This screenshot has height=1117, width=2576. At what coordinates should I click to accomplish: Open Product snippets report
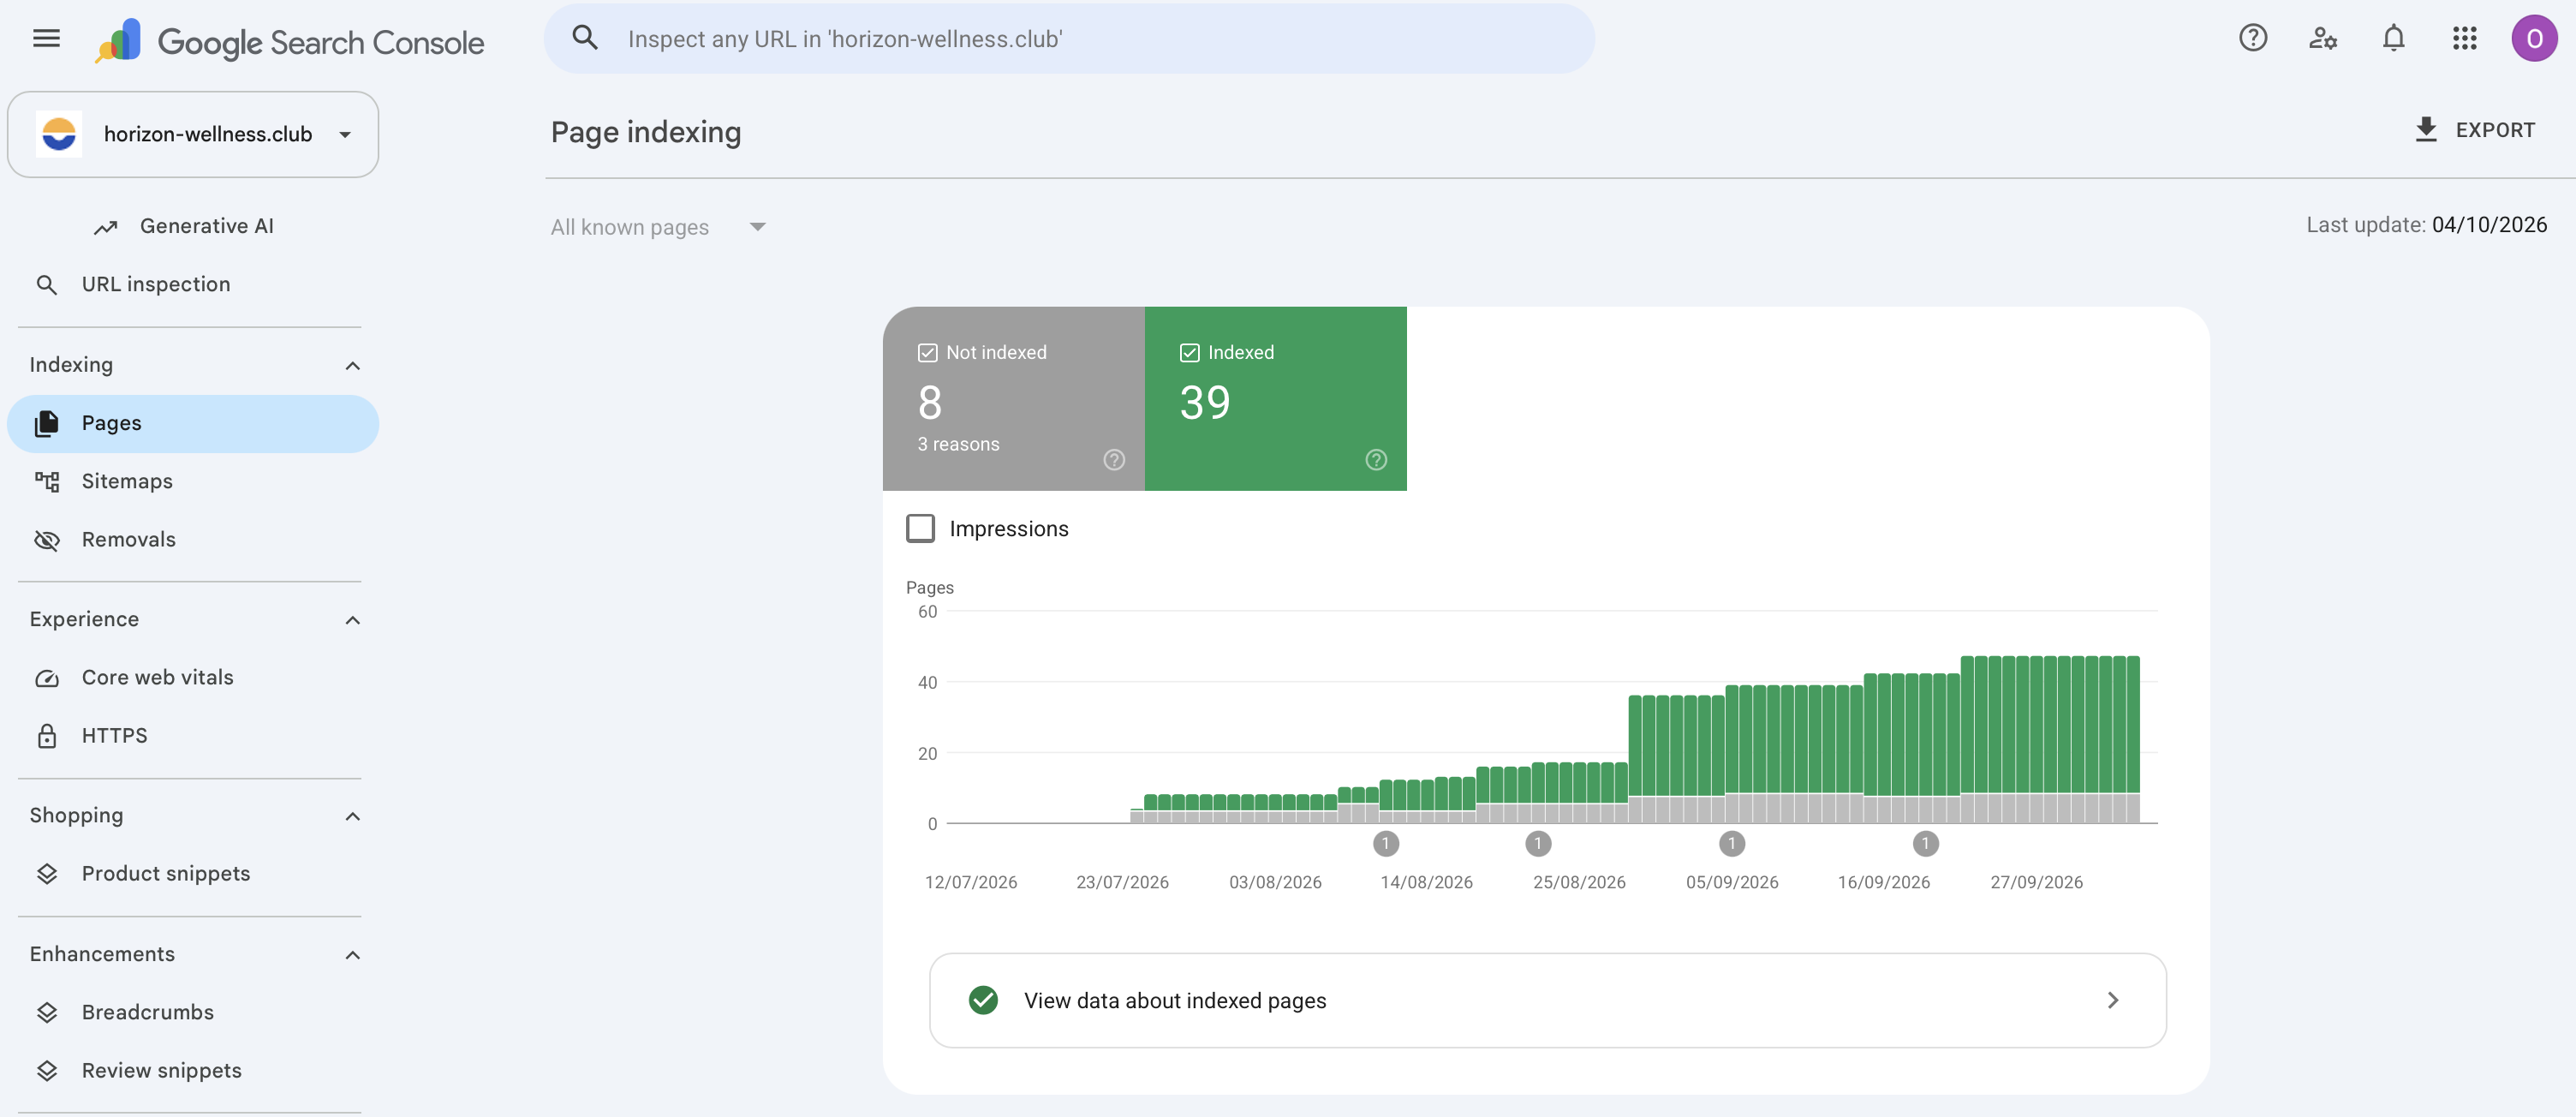(x=193, y=874)
